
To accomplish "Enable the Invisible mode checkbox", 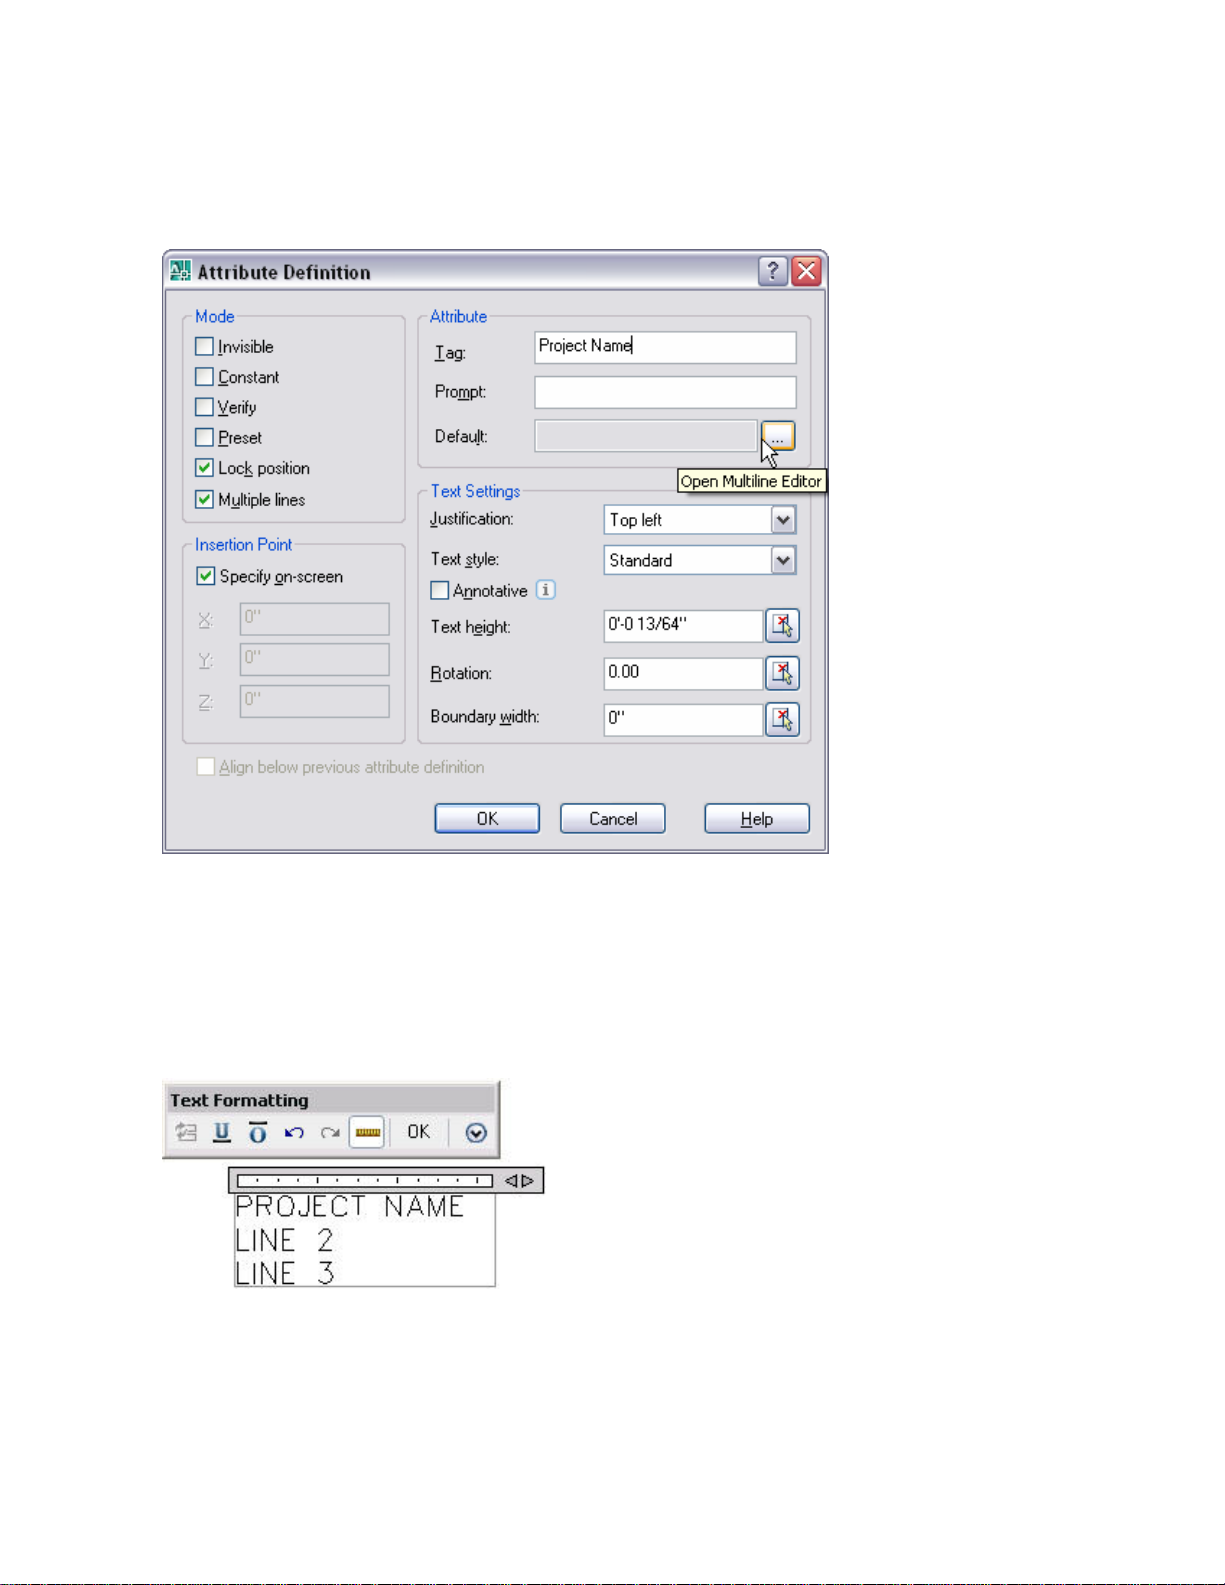I will click(x=204, y=346).
